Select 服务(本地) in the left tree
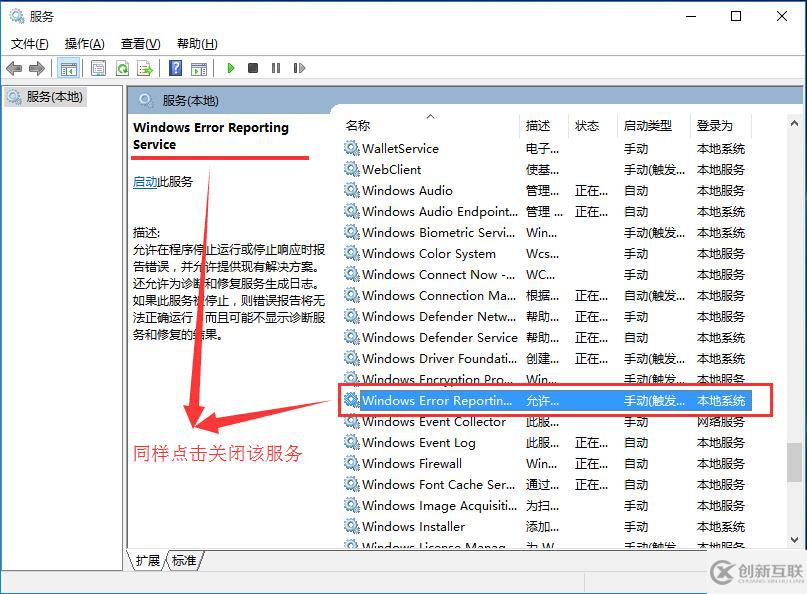Viewport: 807px width, 594px height. point(46,97)
